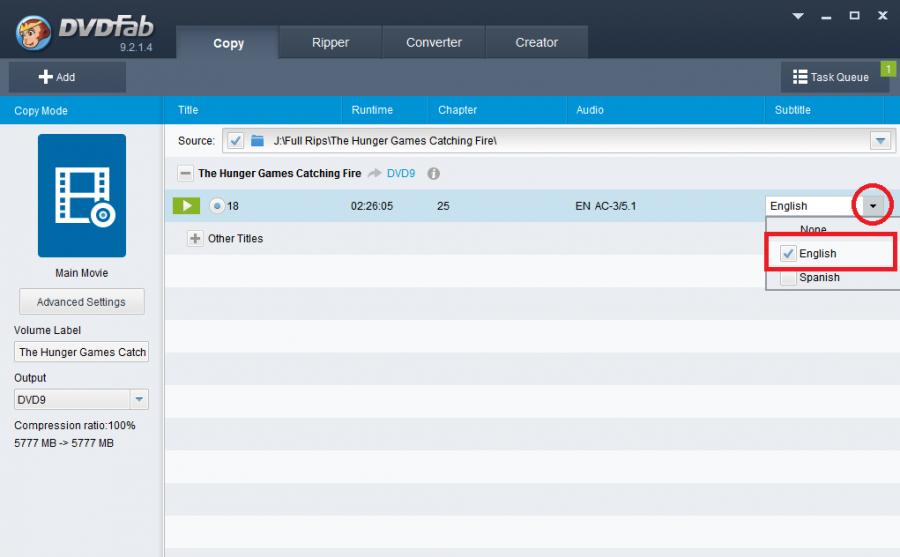The width and height of the screenshot is (900, 557).
Task: Click the chapter count 25
Action: [x=443, y=206]
